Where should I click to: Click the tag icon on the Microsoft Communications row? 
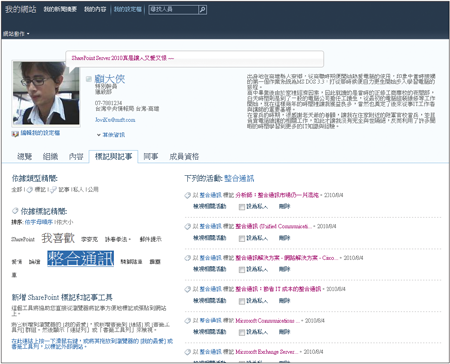coord(188,321)
